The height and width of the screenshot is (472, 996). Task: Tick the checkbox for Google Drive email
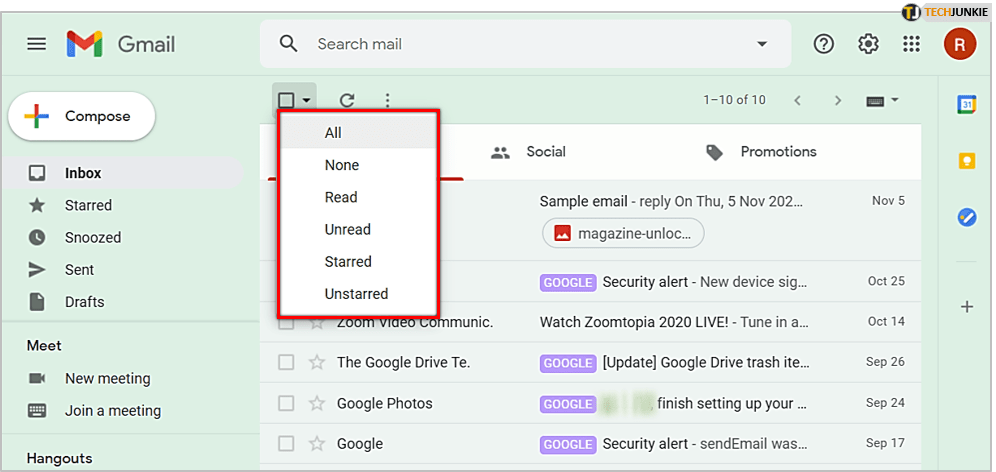[x=287, y=363]
